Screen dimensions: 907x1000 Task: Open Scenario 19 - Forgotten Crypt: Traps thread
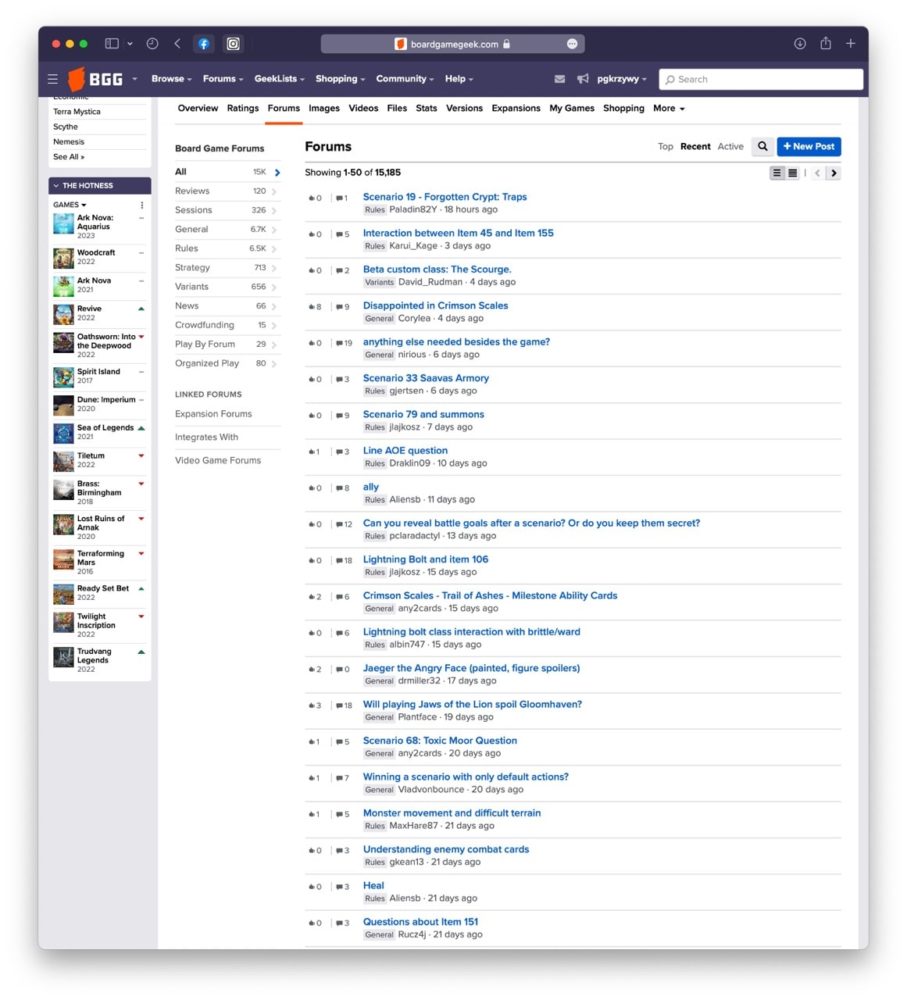[x=445, y=197]
